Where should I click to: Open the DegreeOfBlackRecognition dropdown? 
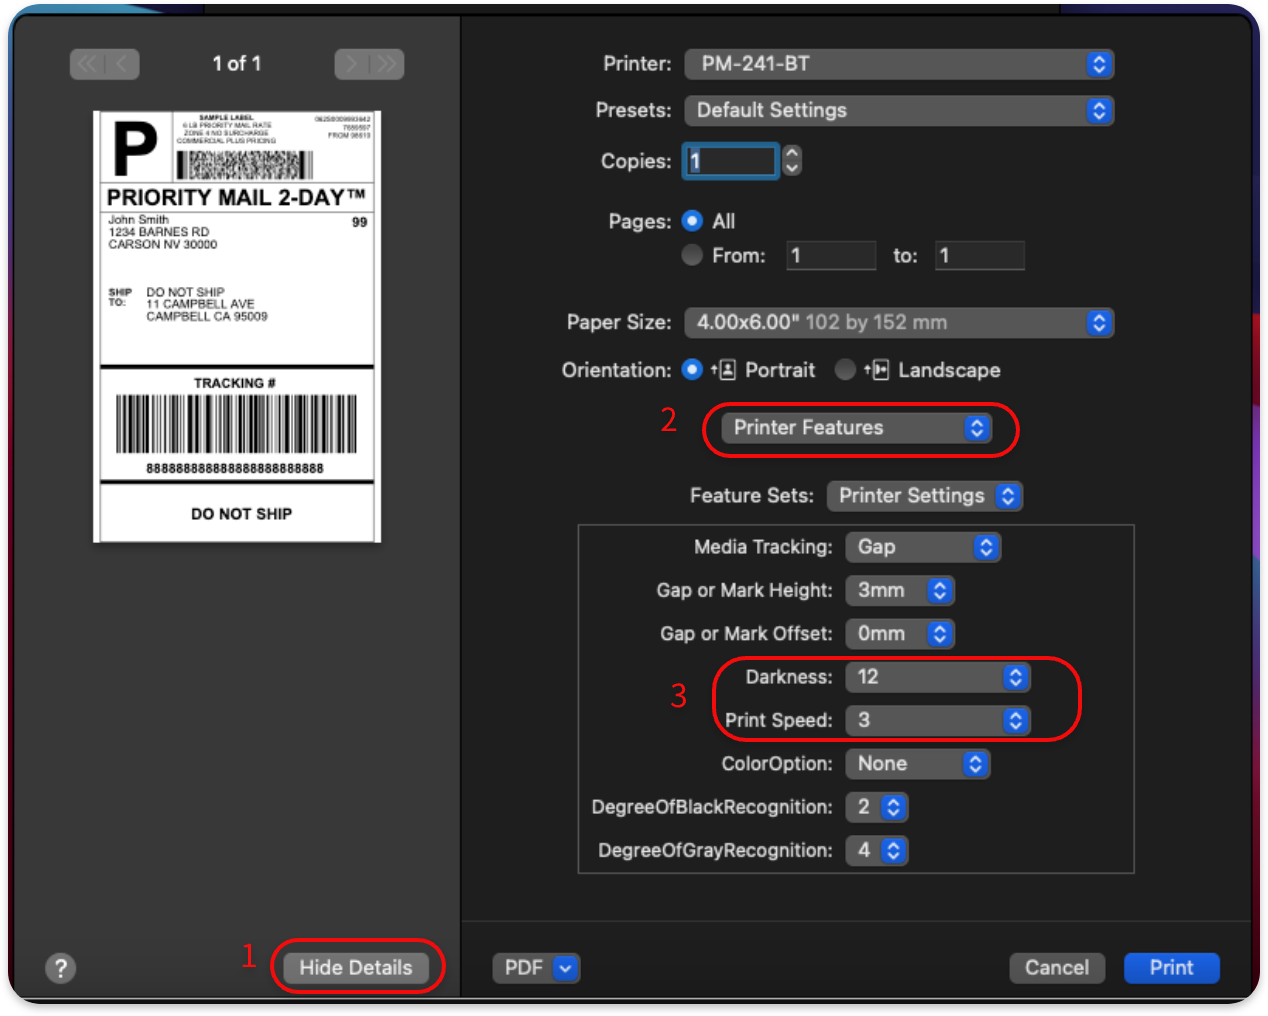[x=877, y=807]
